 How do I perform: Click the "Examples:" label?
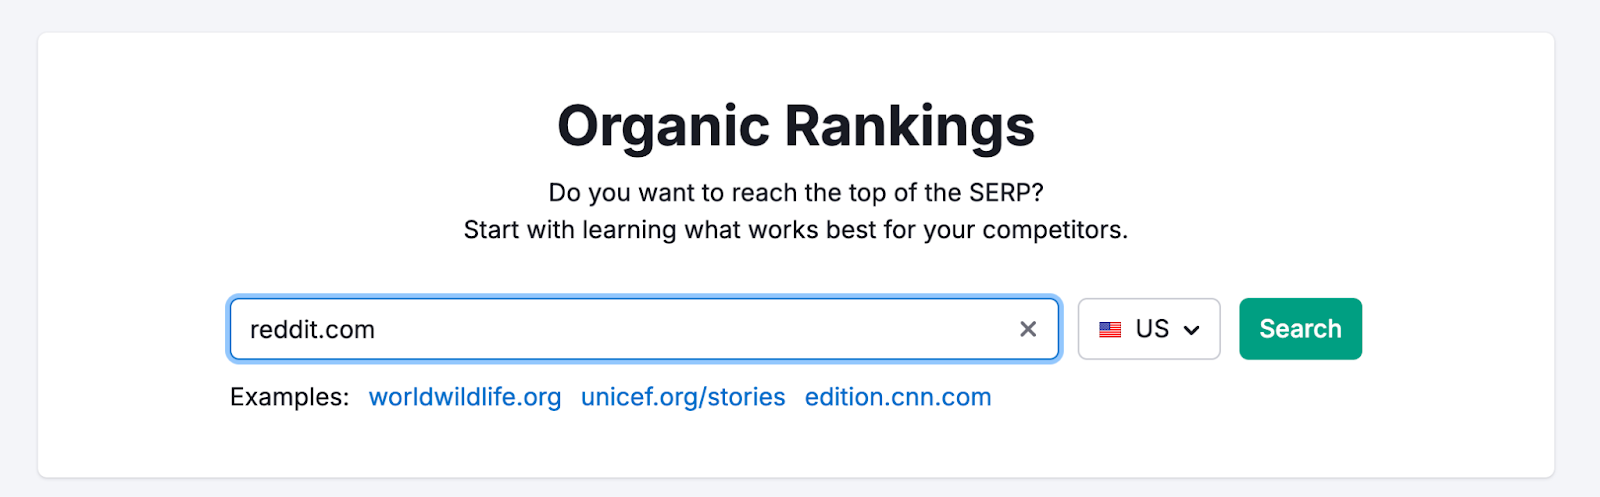(x=289, y=397)
